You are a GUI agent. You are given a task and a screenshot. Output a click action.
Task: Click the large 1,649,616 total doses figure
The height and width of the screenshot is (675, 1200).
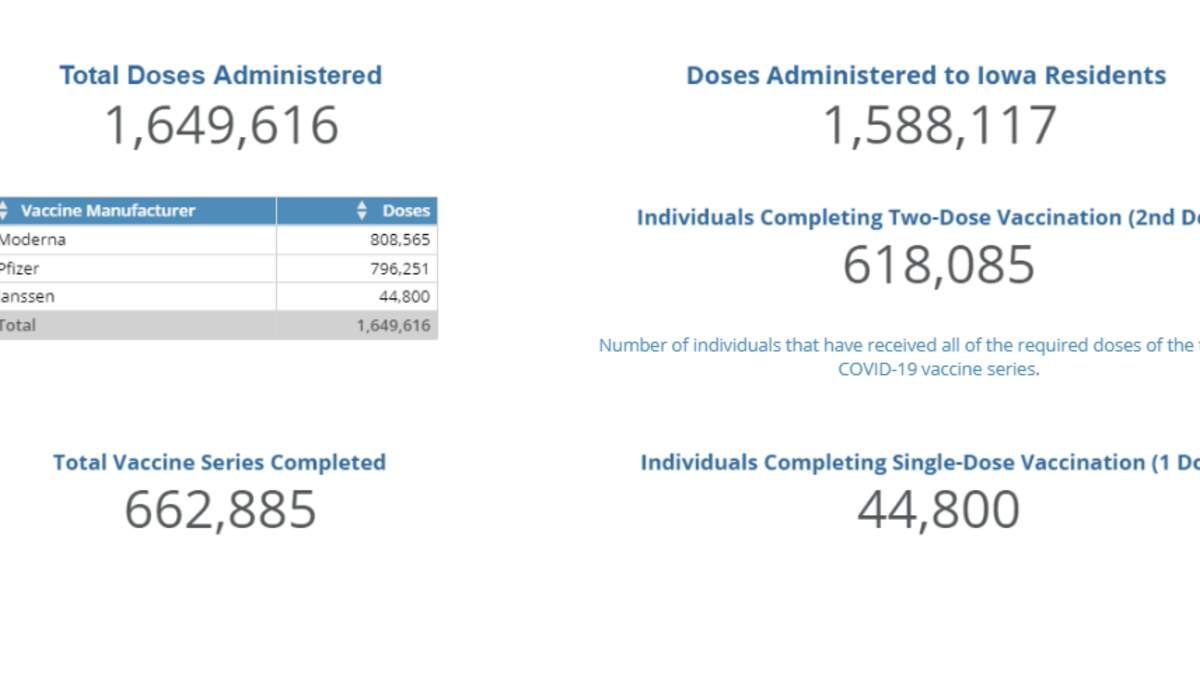[221, 126]
